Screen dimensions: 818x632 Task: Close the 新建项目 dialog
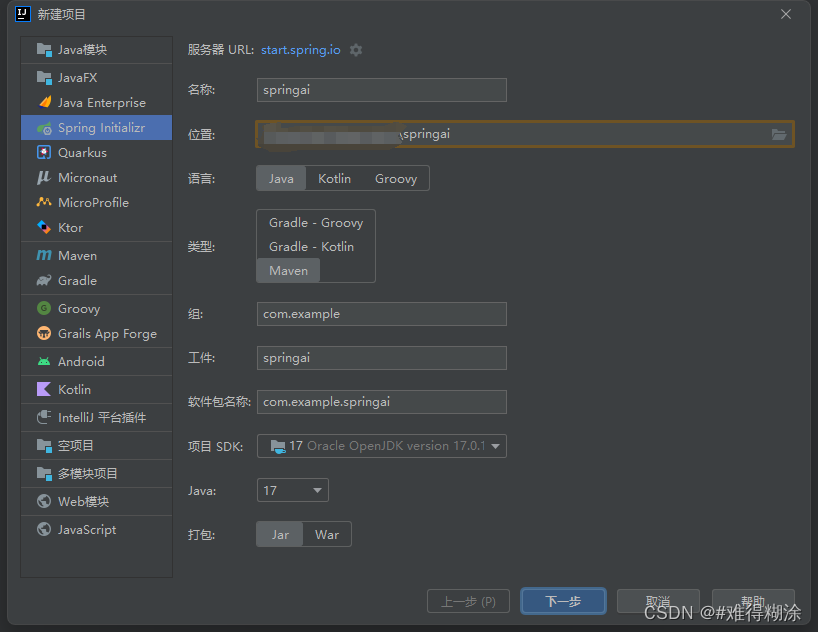(x=786, y=14)
